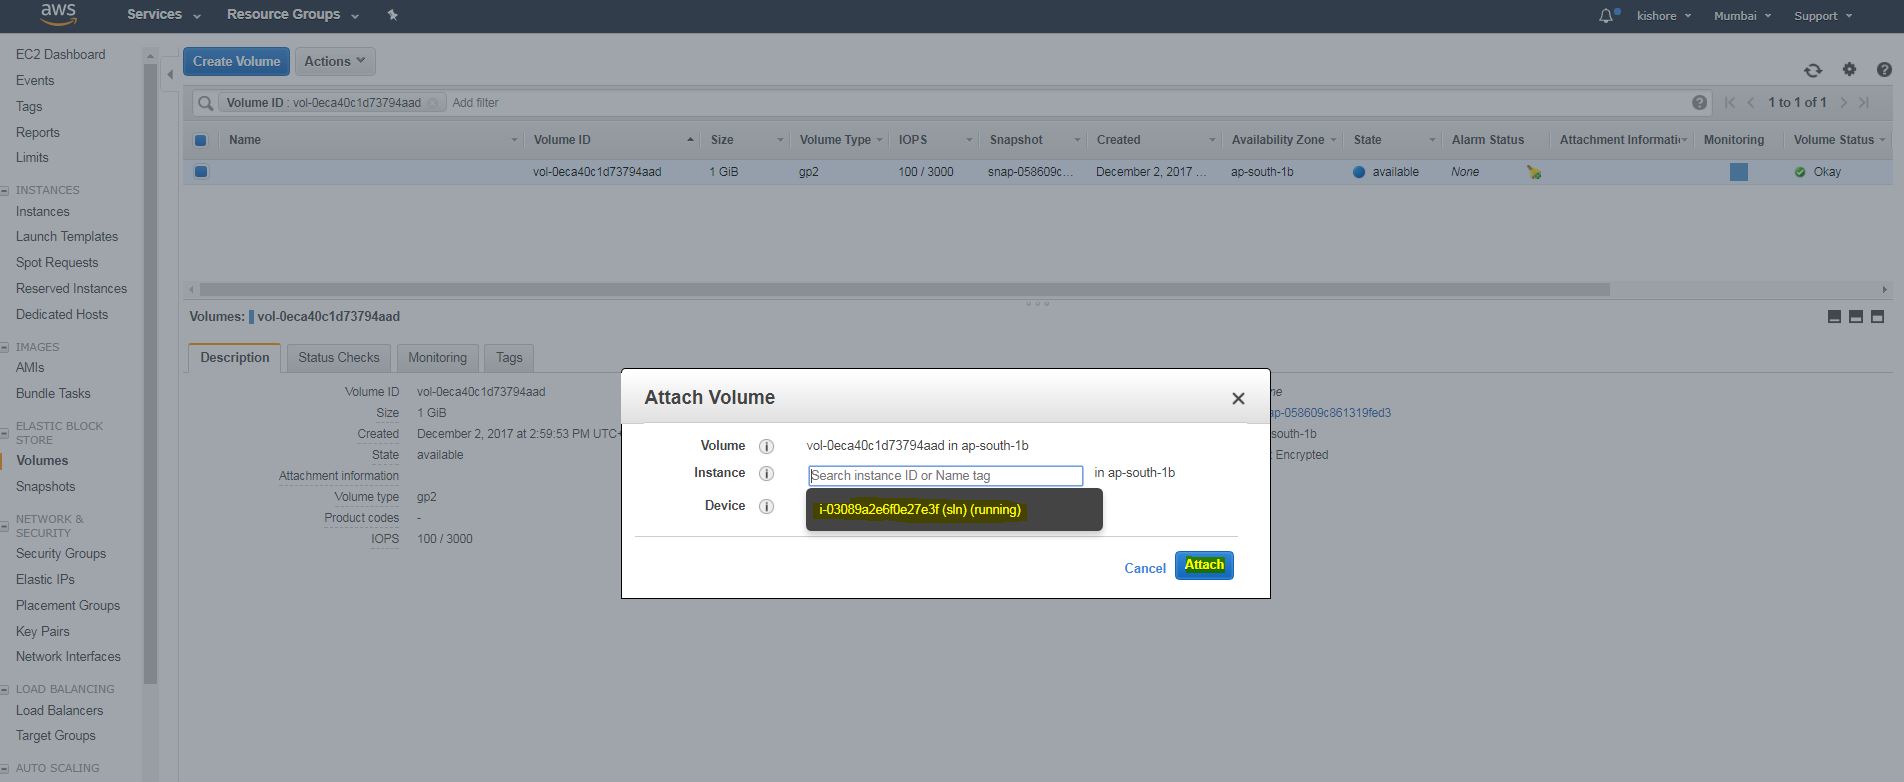This screenshot has height=782, width=1904.
Task: Click the info icon next to Device
Action: [766, 507]
